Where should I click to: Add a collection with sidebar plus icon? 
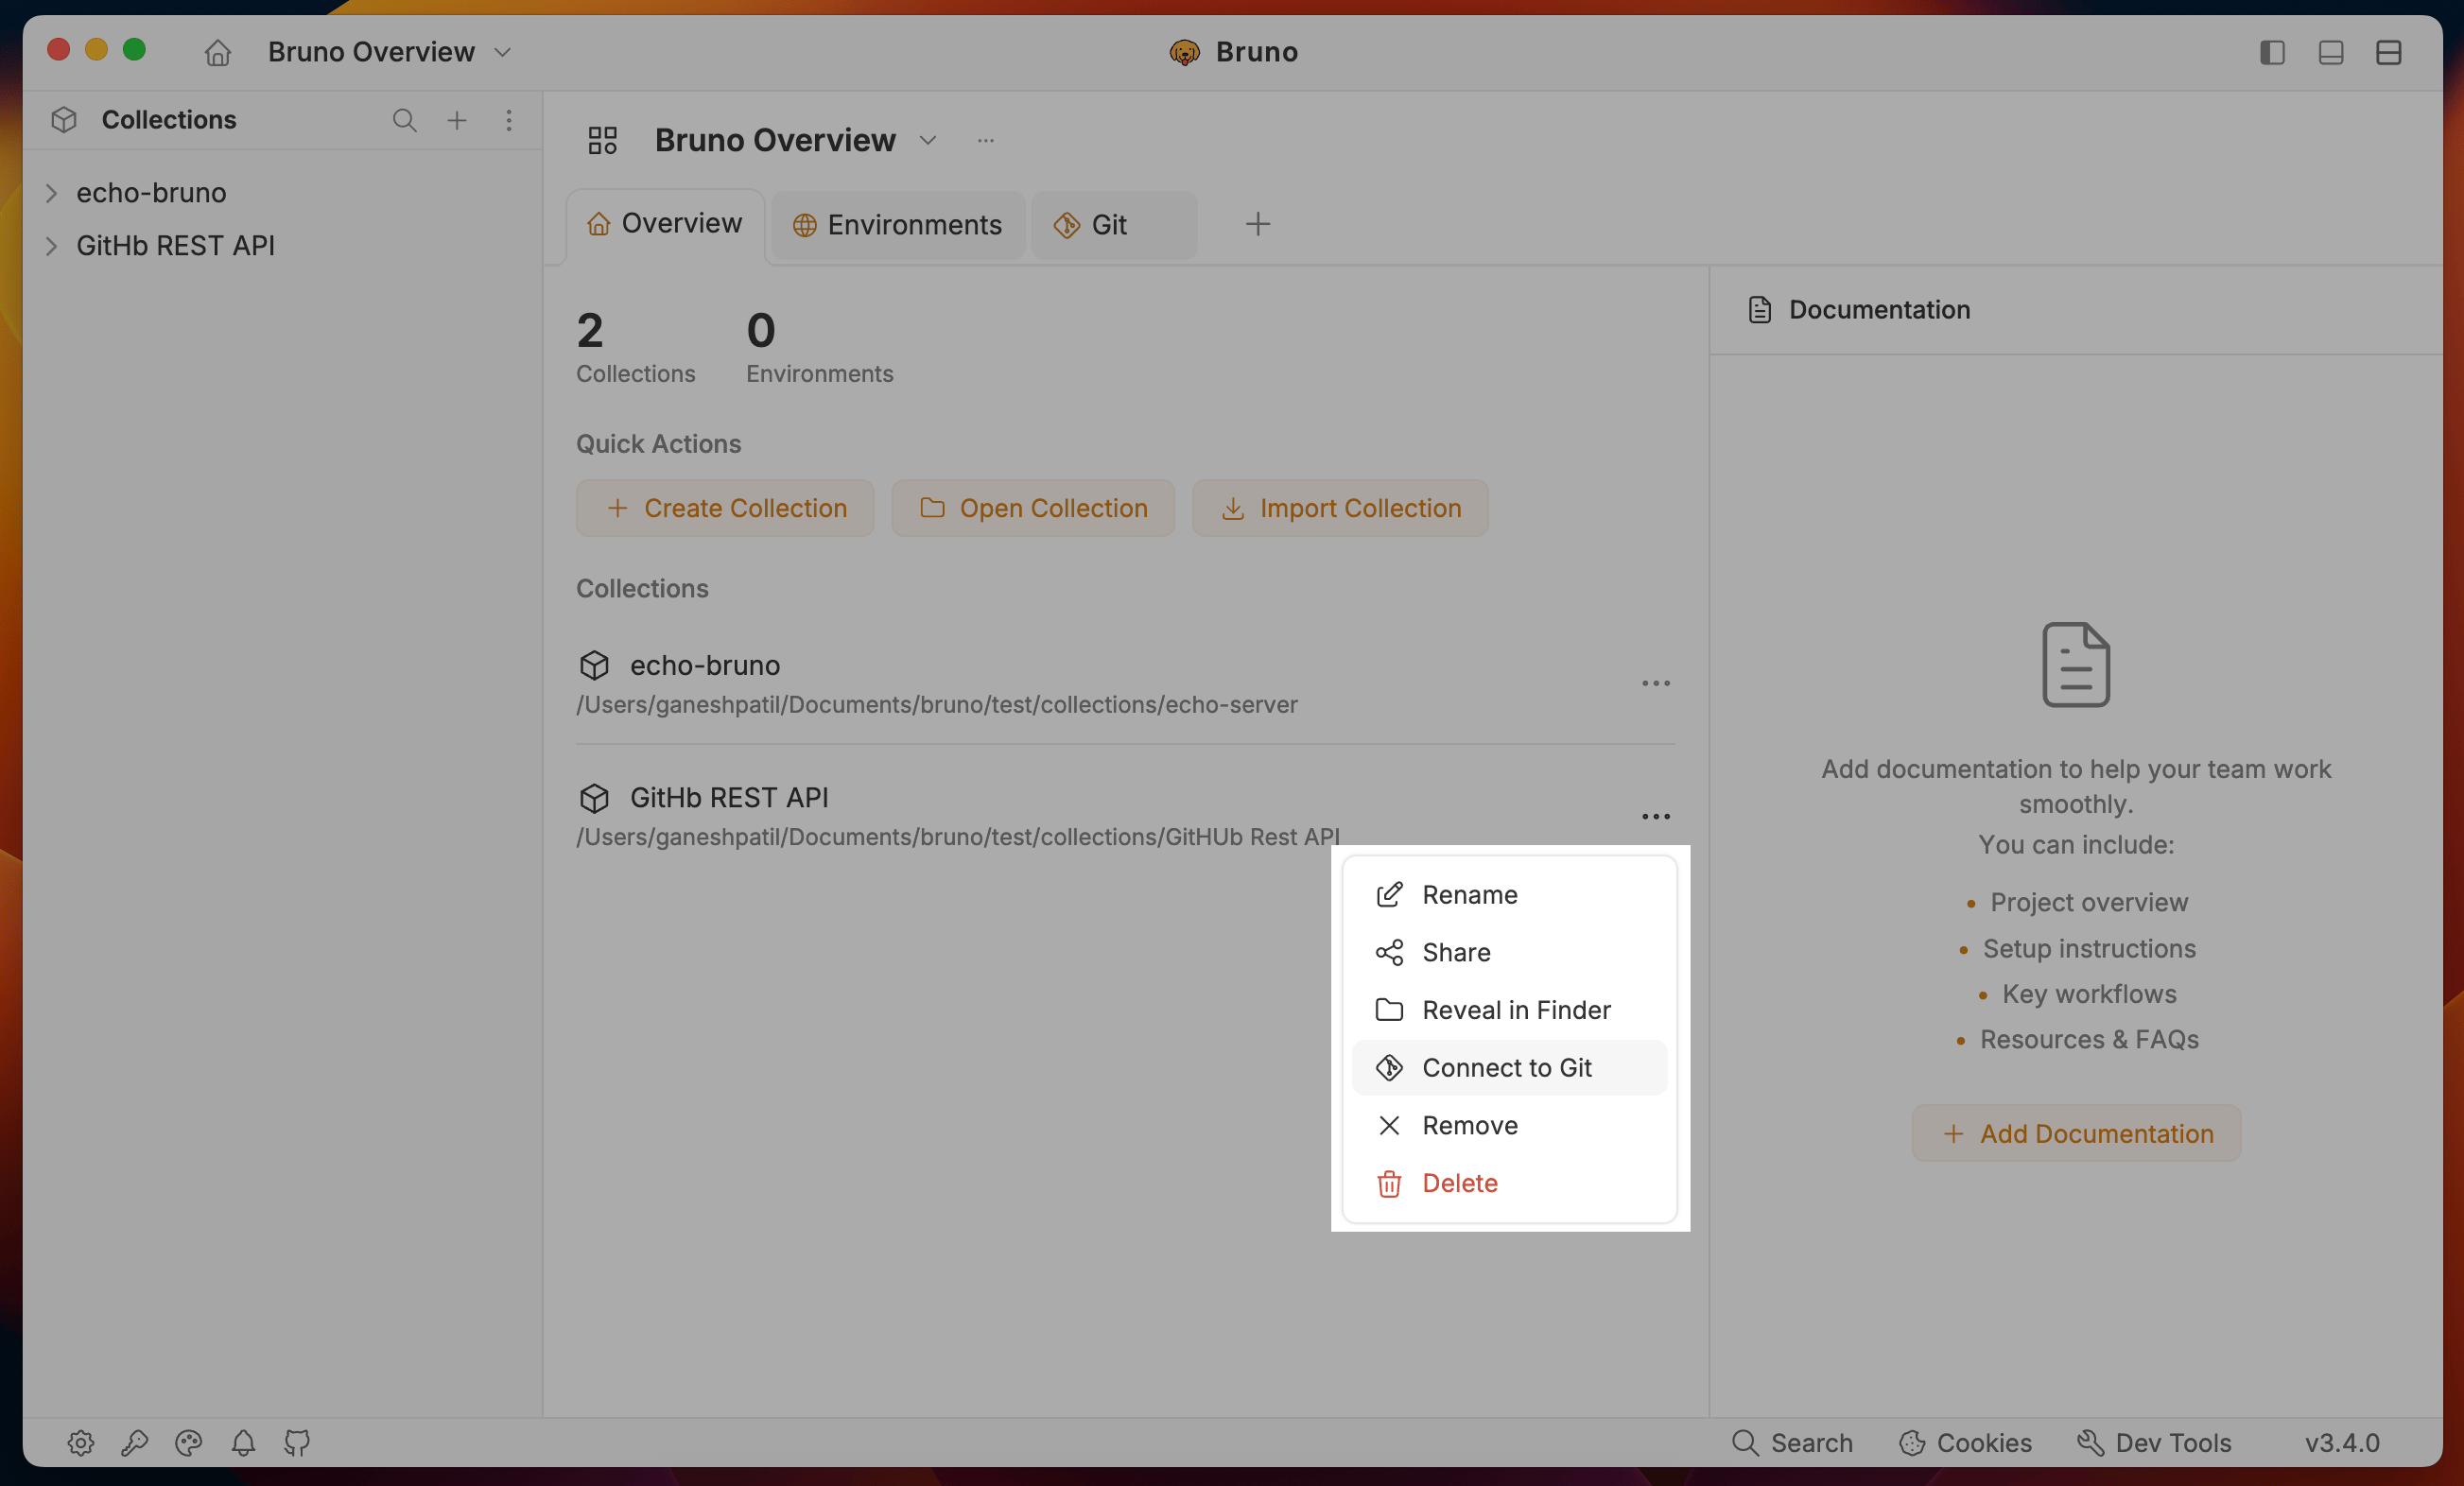456,120
